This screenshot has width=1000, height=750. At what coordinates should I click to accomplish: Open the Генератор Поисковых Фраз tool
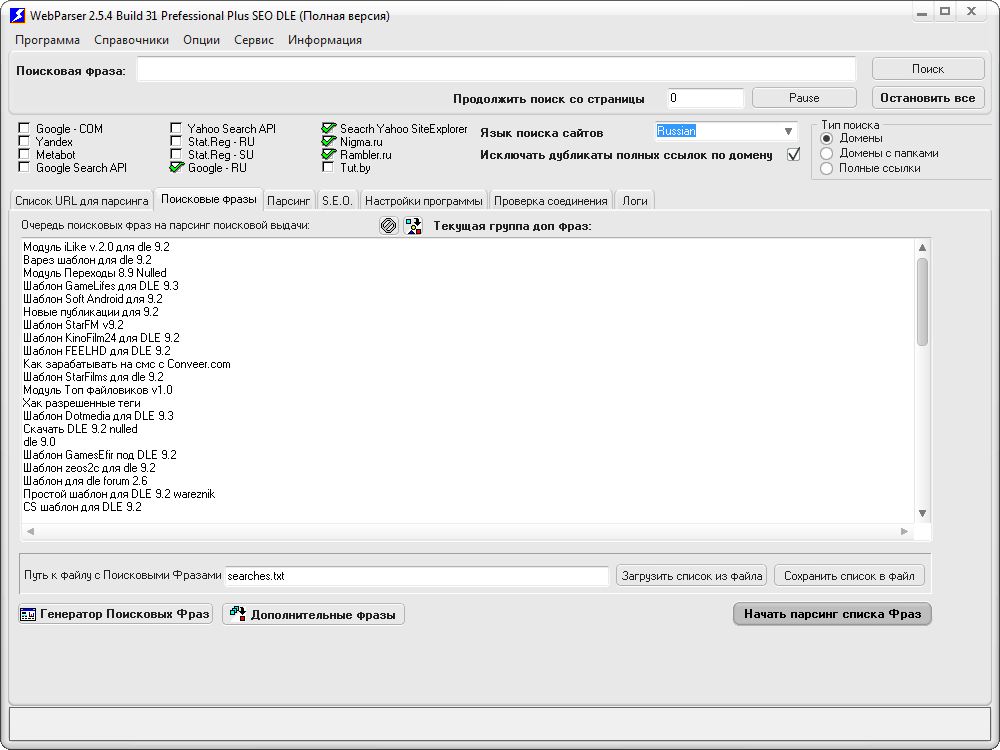115,614
